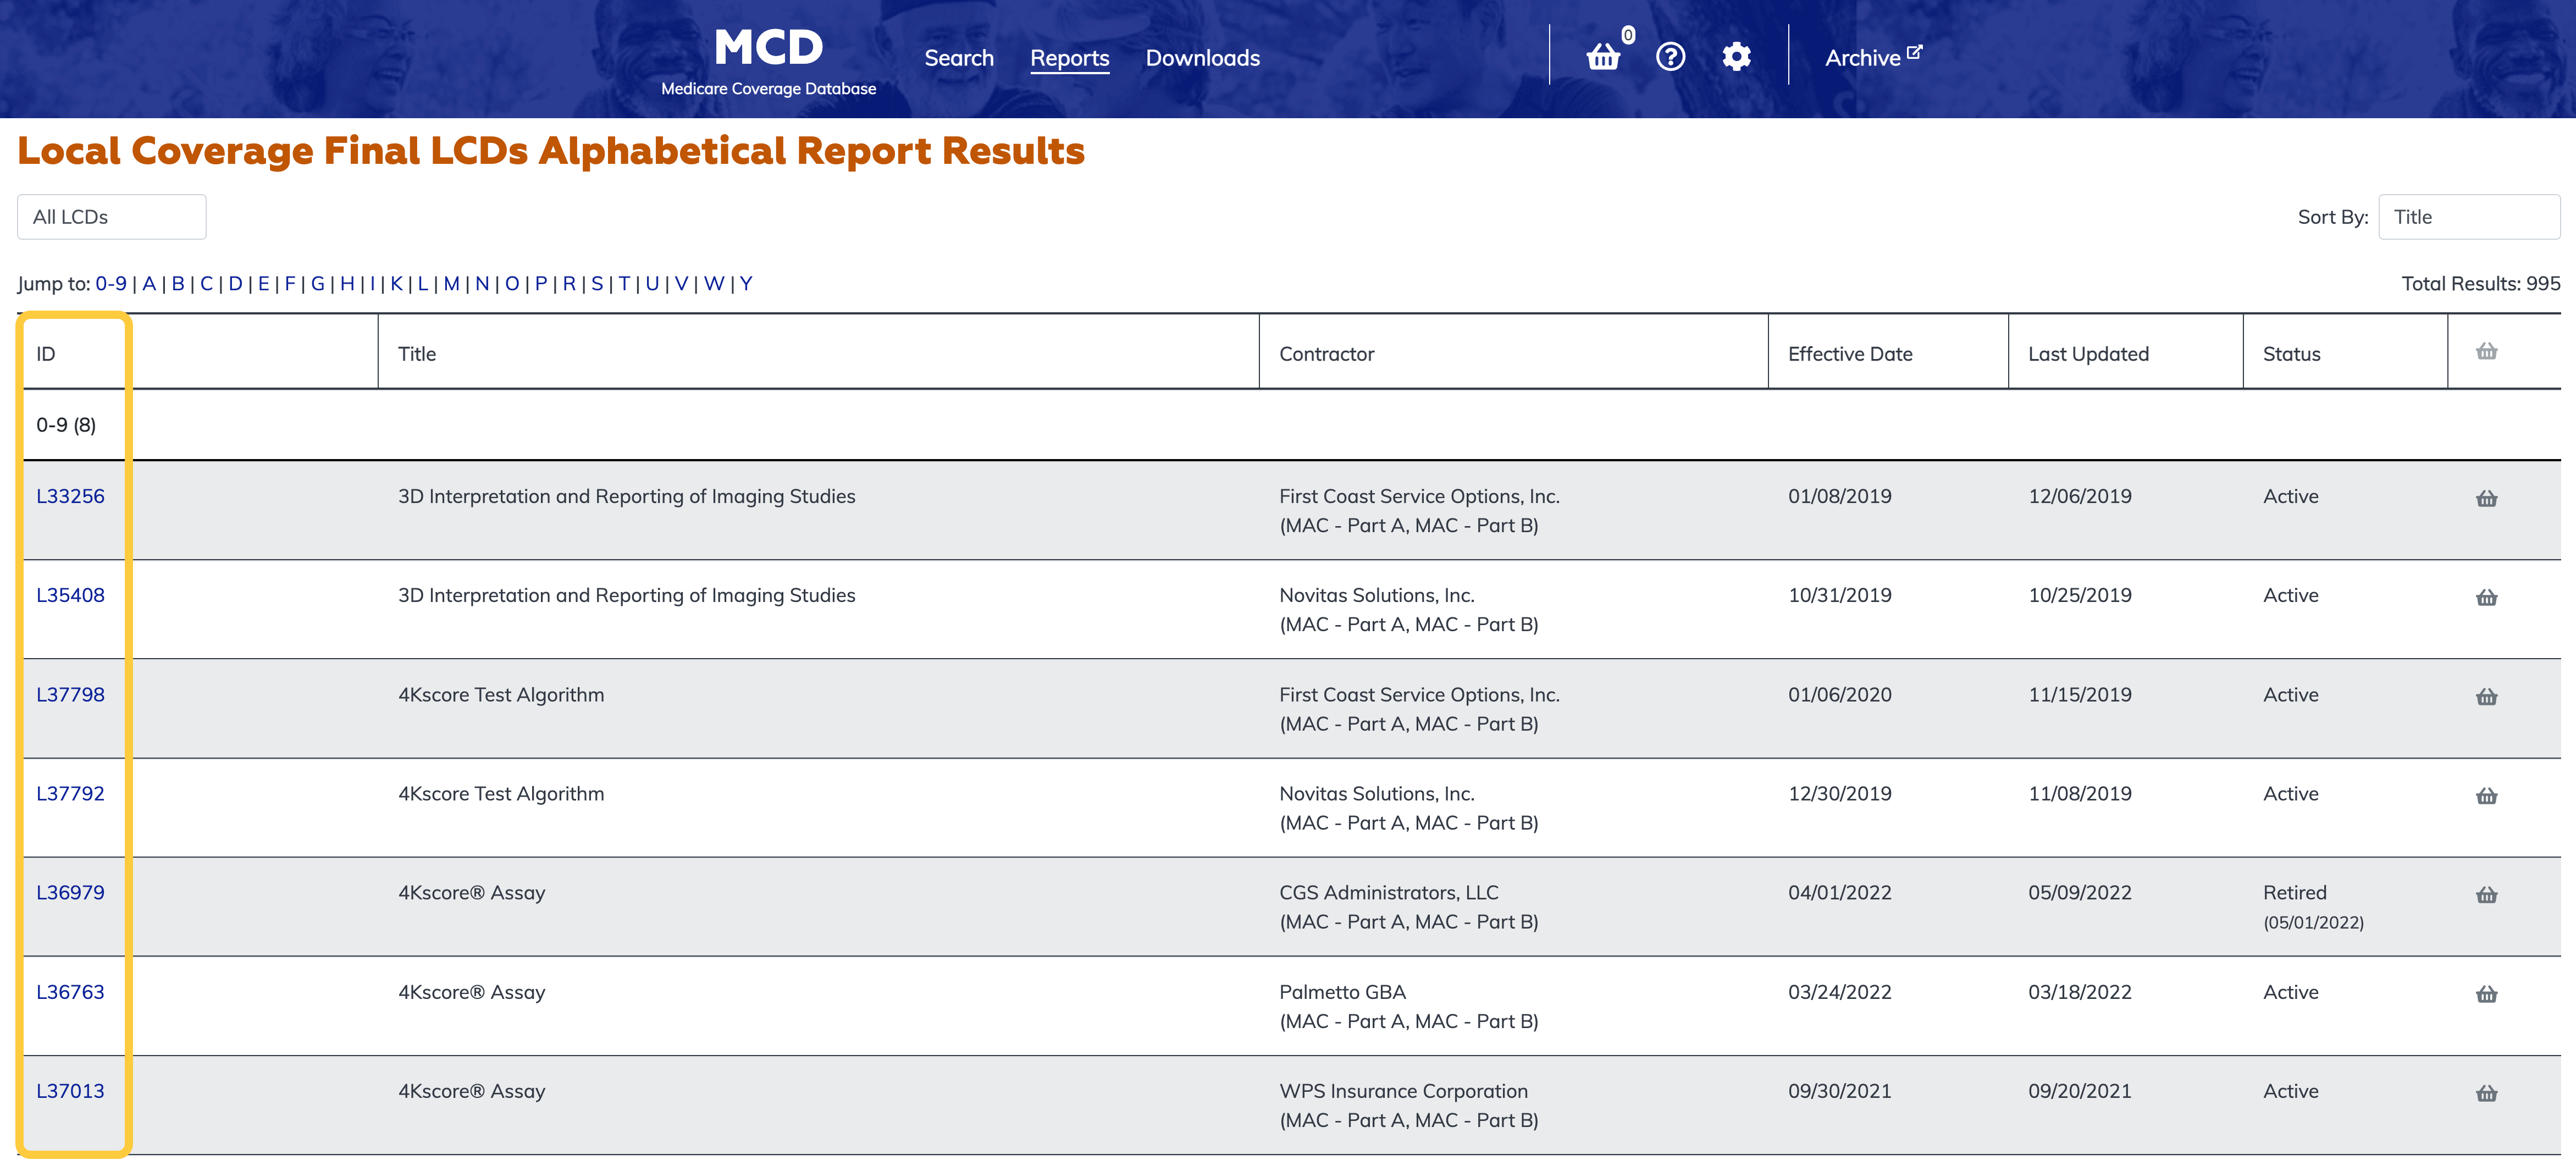
Task: Open the All LCDs filter dropdown
Action: click(x=111, y=217)
